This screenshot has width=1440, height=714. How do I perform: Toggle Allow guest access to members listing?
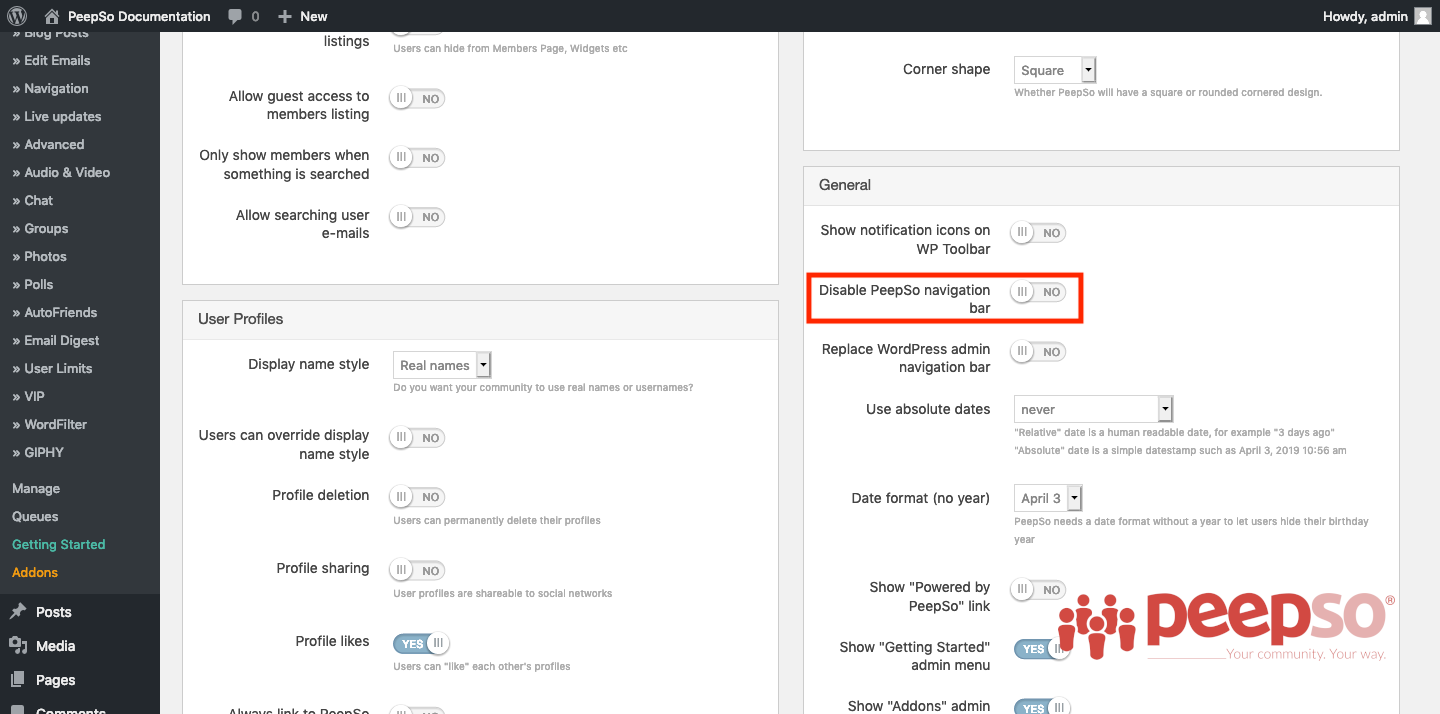click(x=417, y=99)
